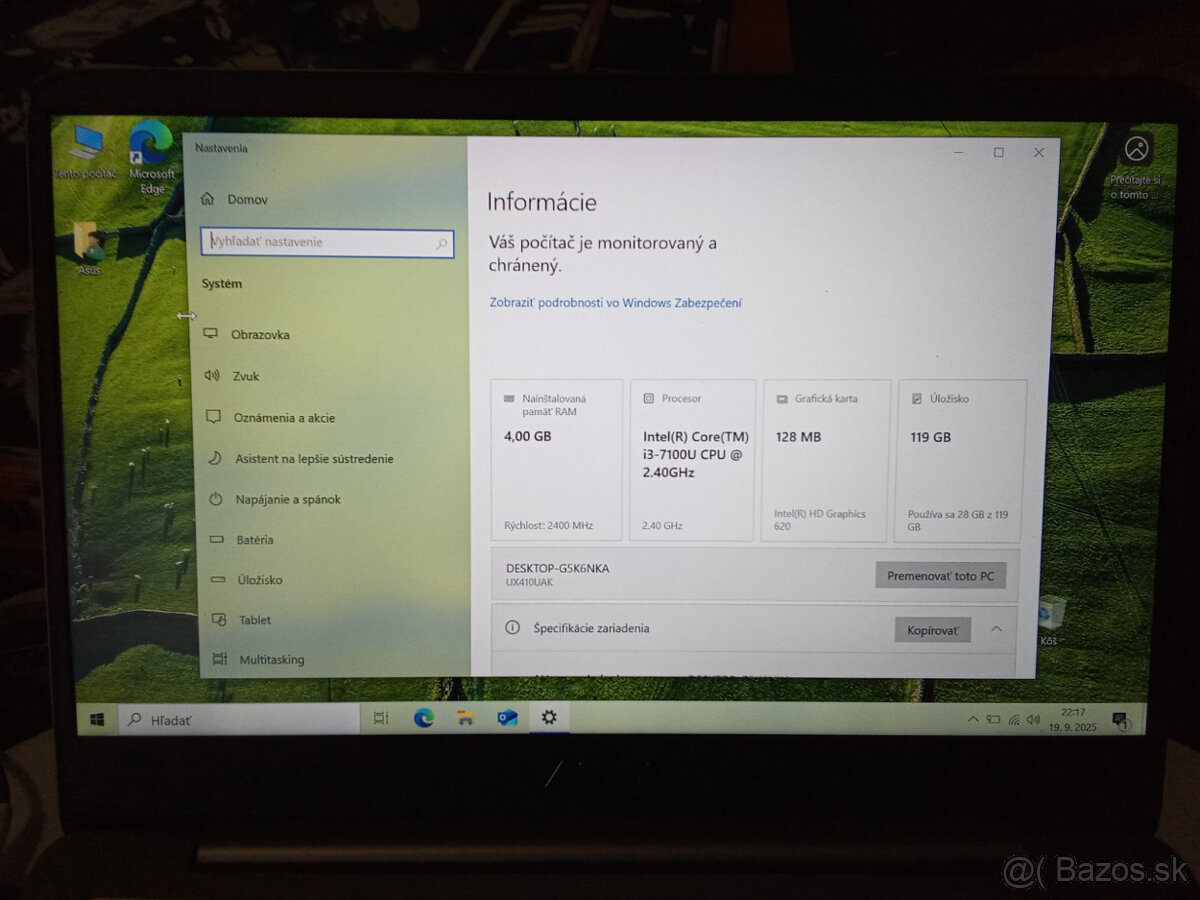Image resolution: width=1200 pixels, height=900 pixels.
Task: Click the Premenovať toto PC button
Action: pyautogui.click(x=940, y=575)
